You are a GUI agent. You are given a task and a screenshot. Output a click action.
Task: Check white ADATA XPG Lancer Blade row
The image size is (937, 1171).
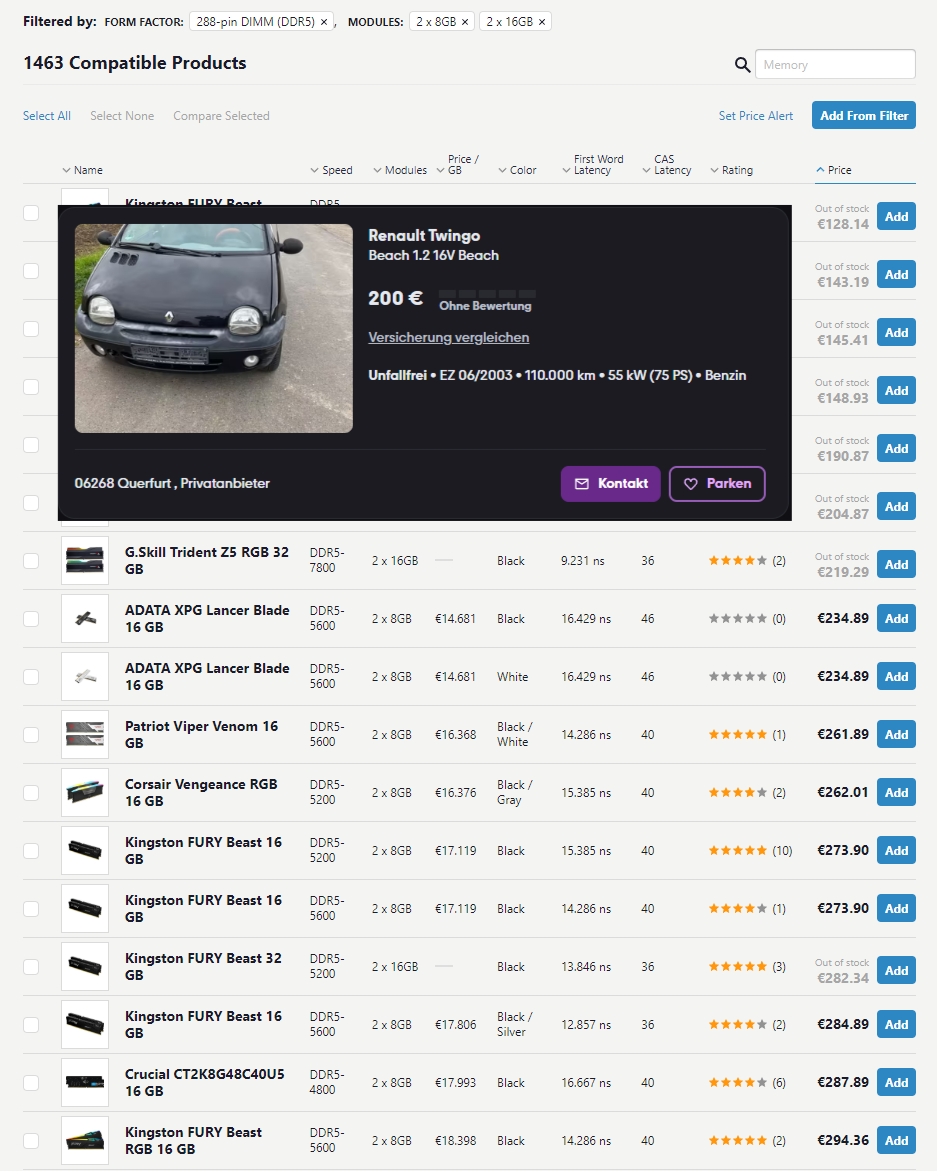[31, 677]
